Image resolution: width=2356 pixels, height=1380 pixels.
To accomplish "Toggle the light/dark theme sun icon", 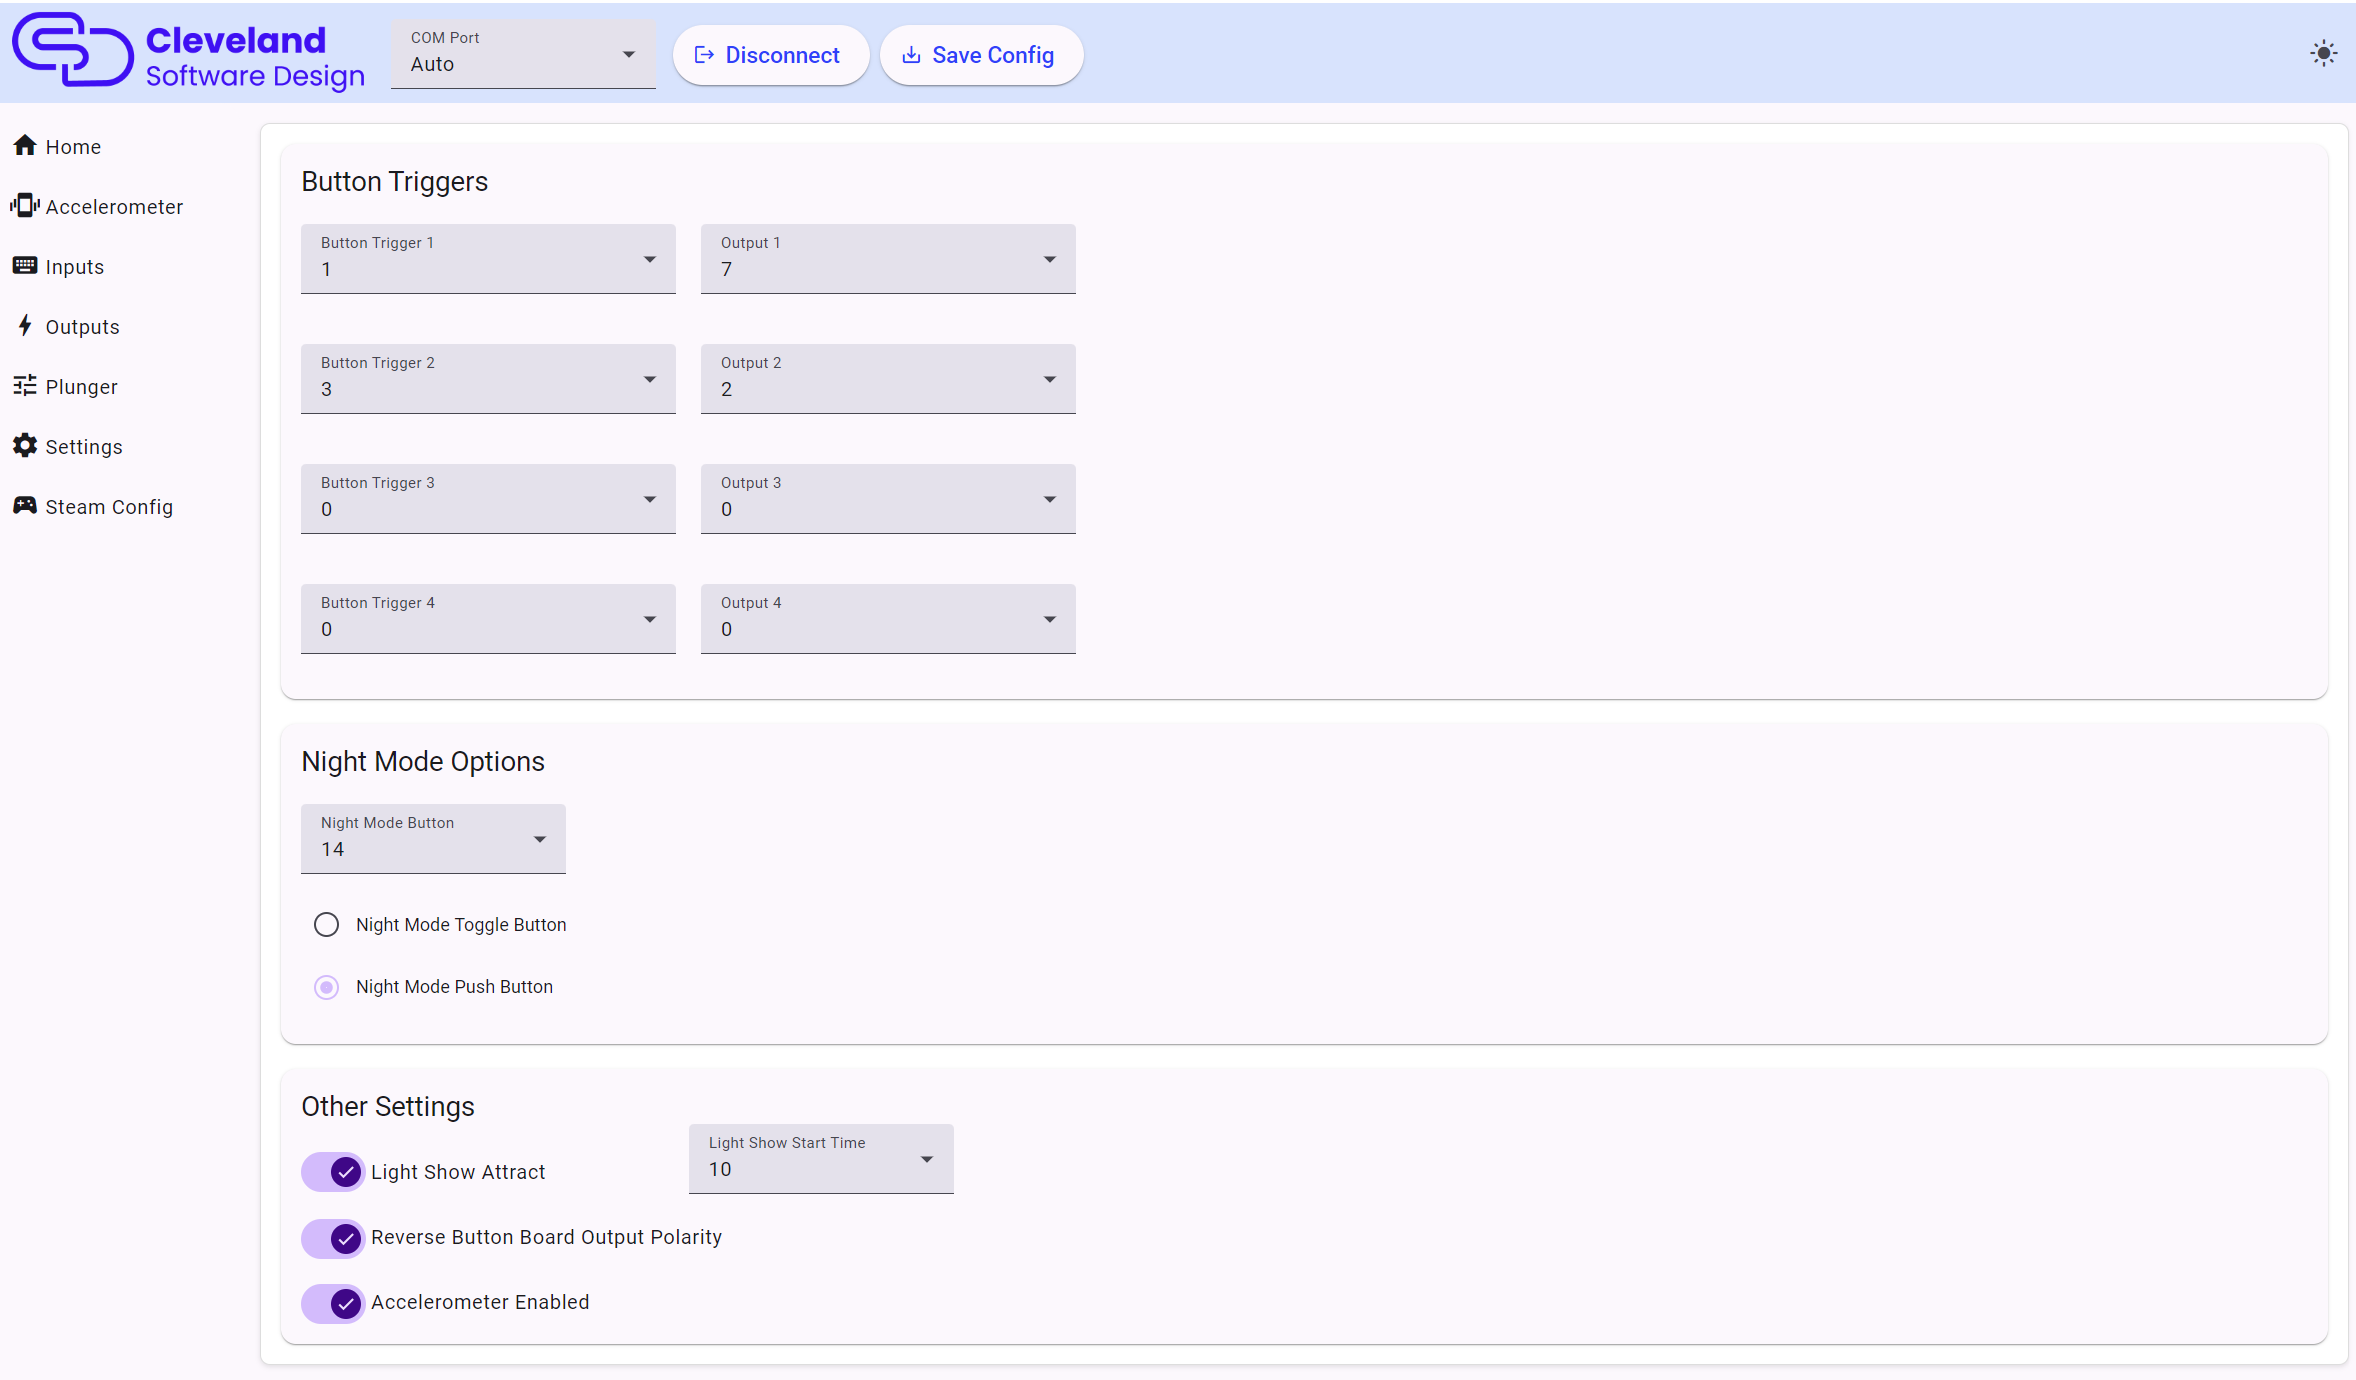I will [x=2324, y=53].
